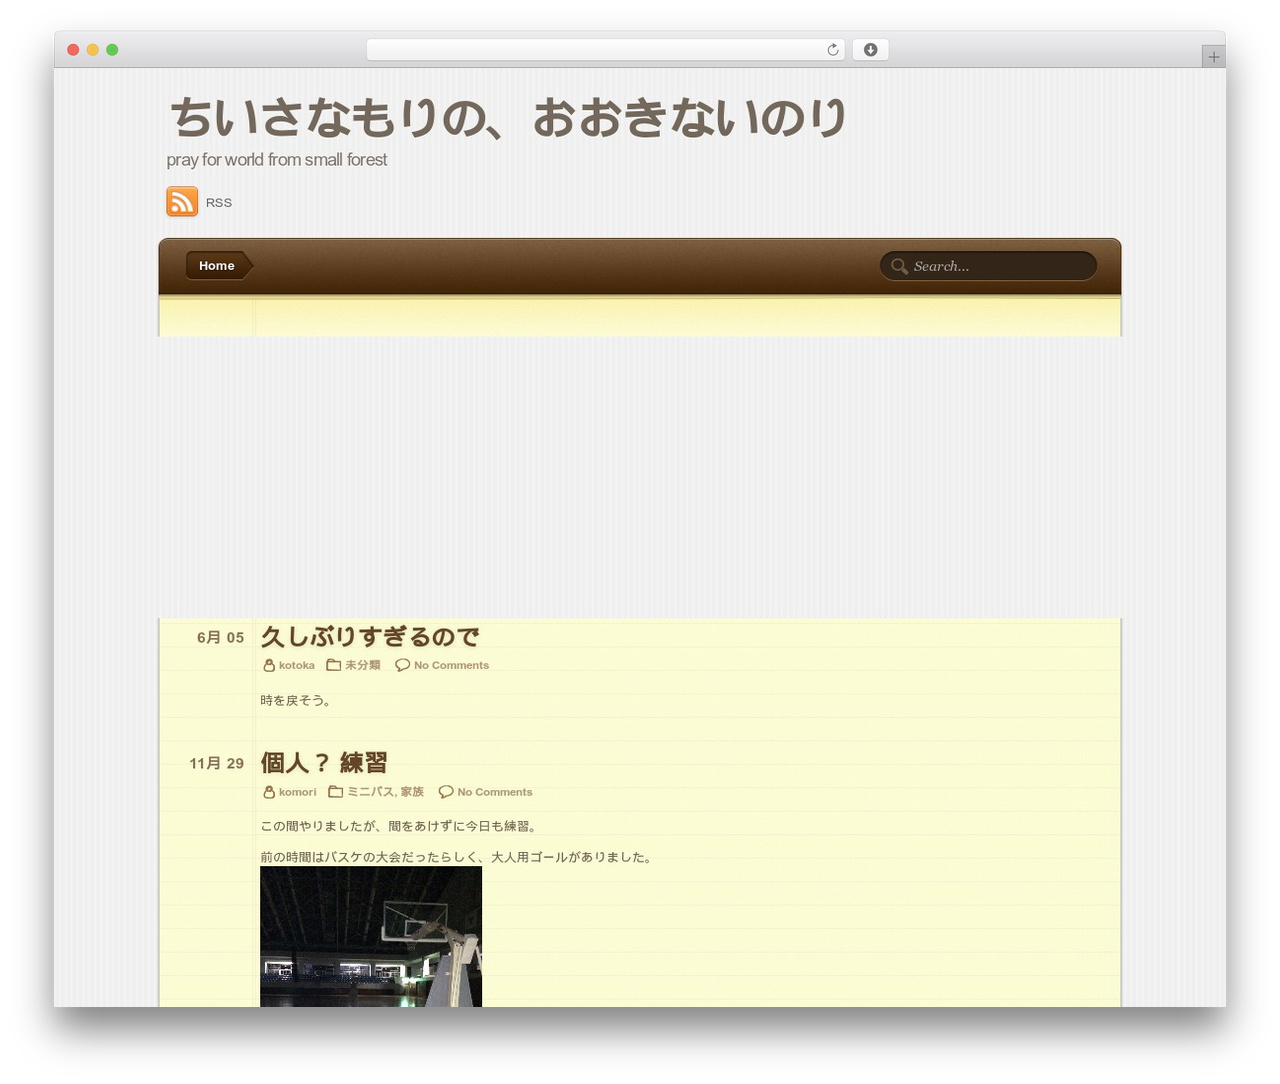The width and height of the screenshot is (1280, 1084).
Task: Minimize the window with yellow button
Action: (93, 50)
